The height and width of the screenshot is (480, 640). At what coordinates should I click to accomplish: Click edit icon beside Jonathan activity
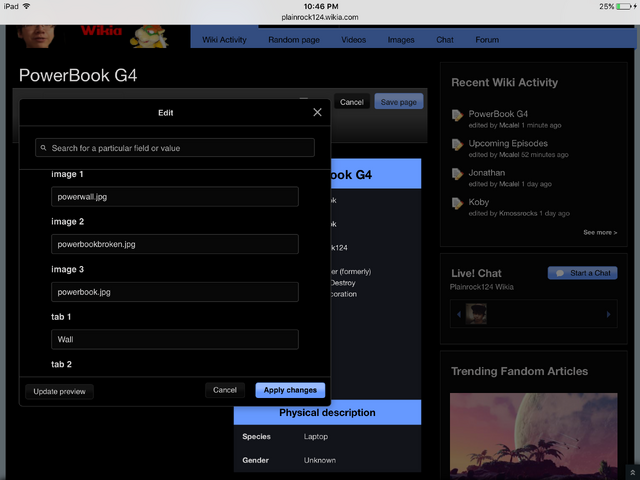tap(457, 174)
